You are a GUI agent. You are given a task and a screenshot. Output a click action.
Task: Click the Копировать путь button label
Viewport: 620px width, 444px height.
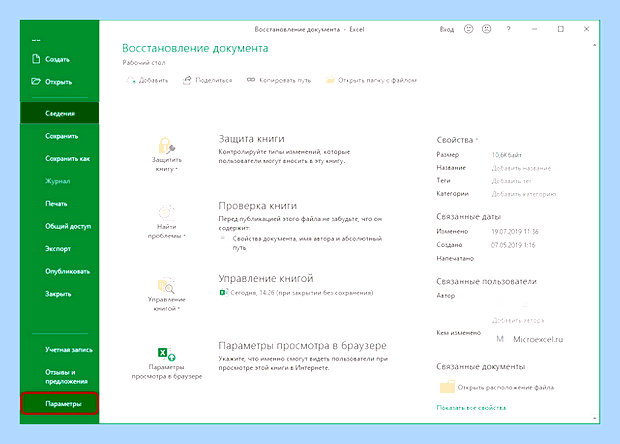tap(285, 80)
